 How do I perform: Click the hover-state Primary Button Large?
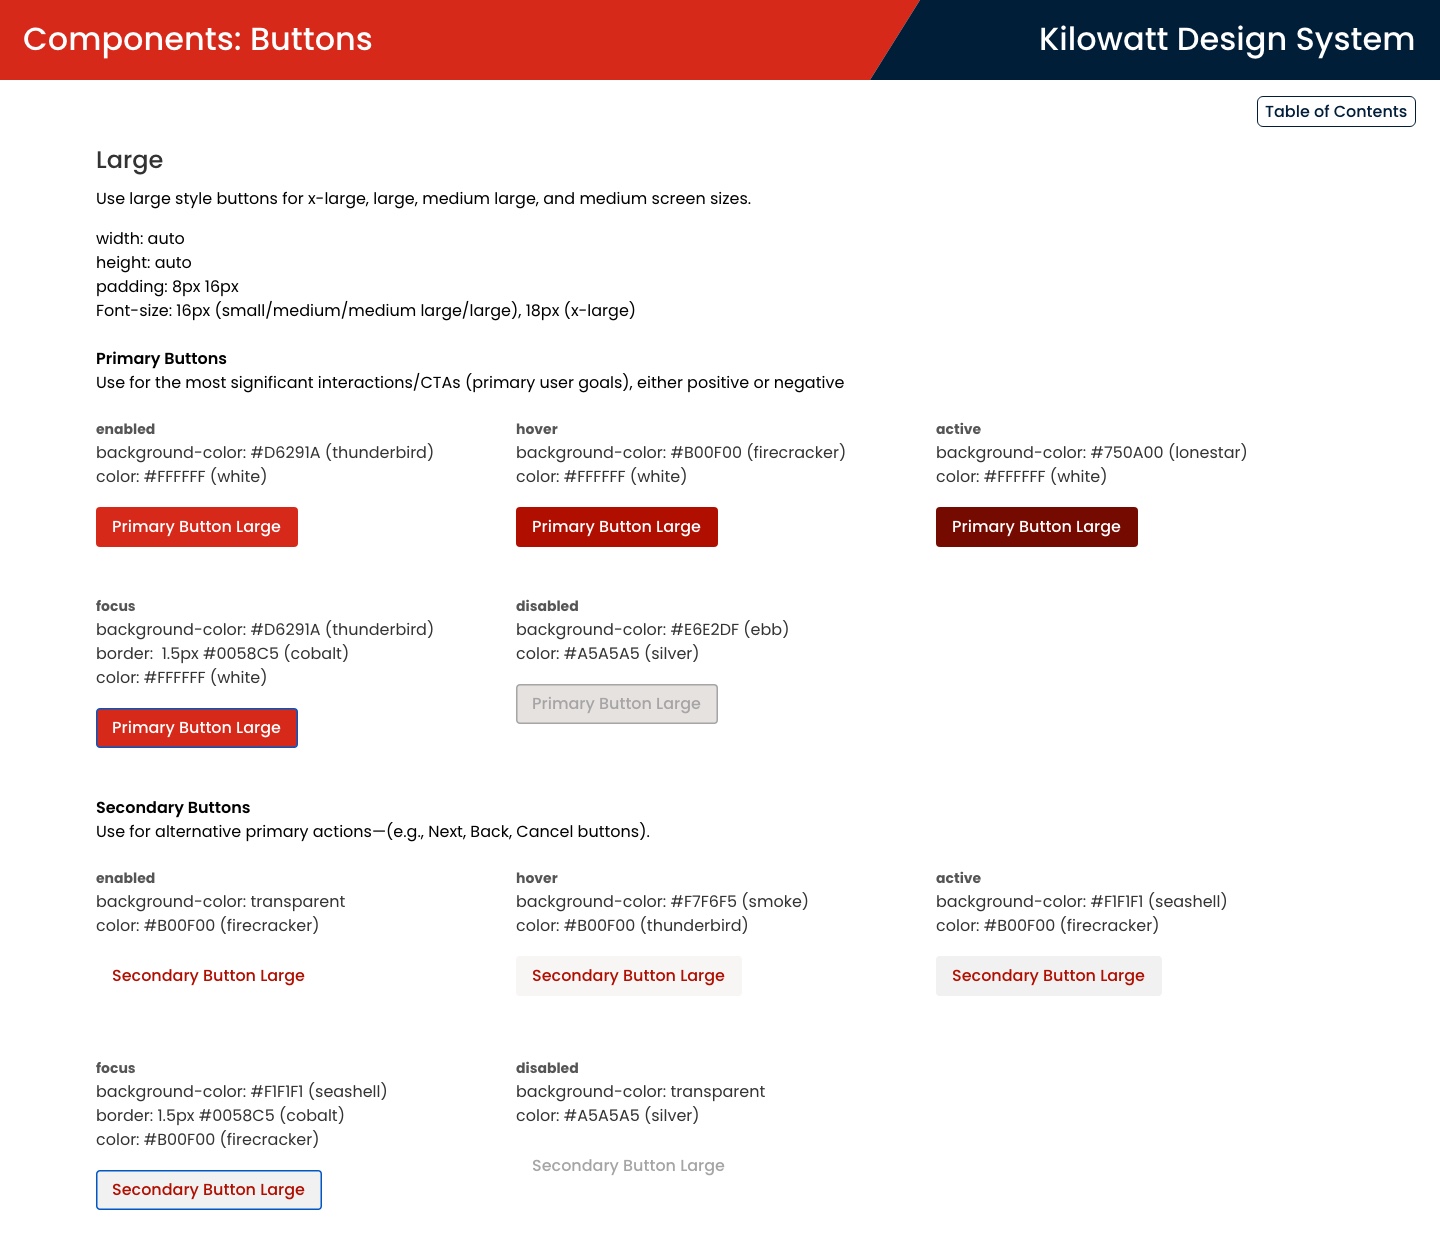(x=617, y=527)
